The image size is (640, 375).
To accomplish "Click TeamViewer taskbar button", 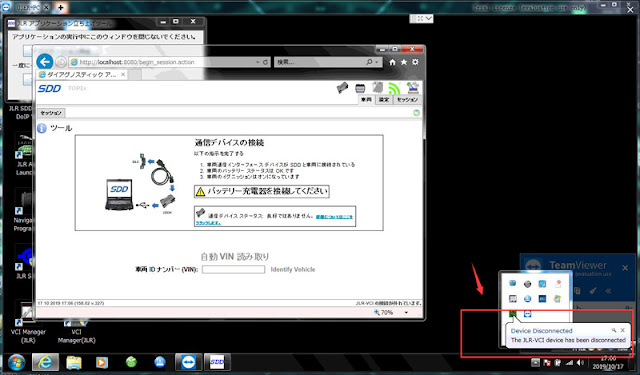I will coord(189,362).
